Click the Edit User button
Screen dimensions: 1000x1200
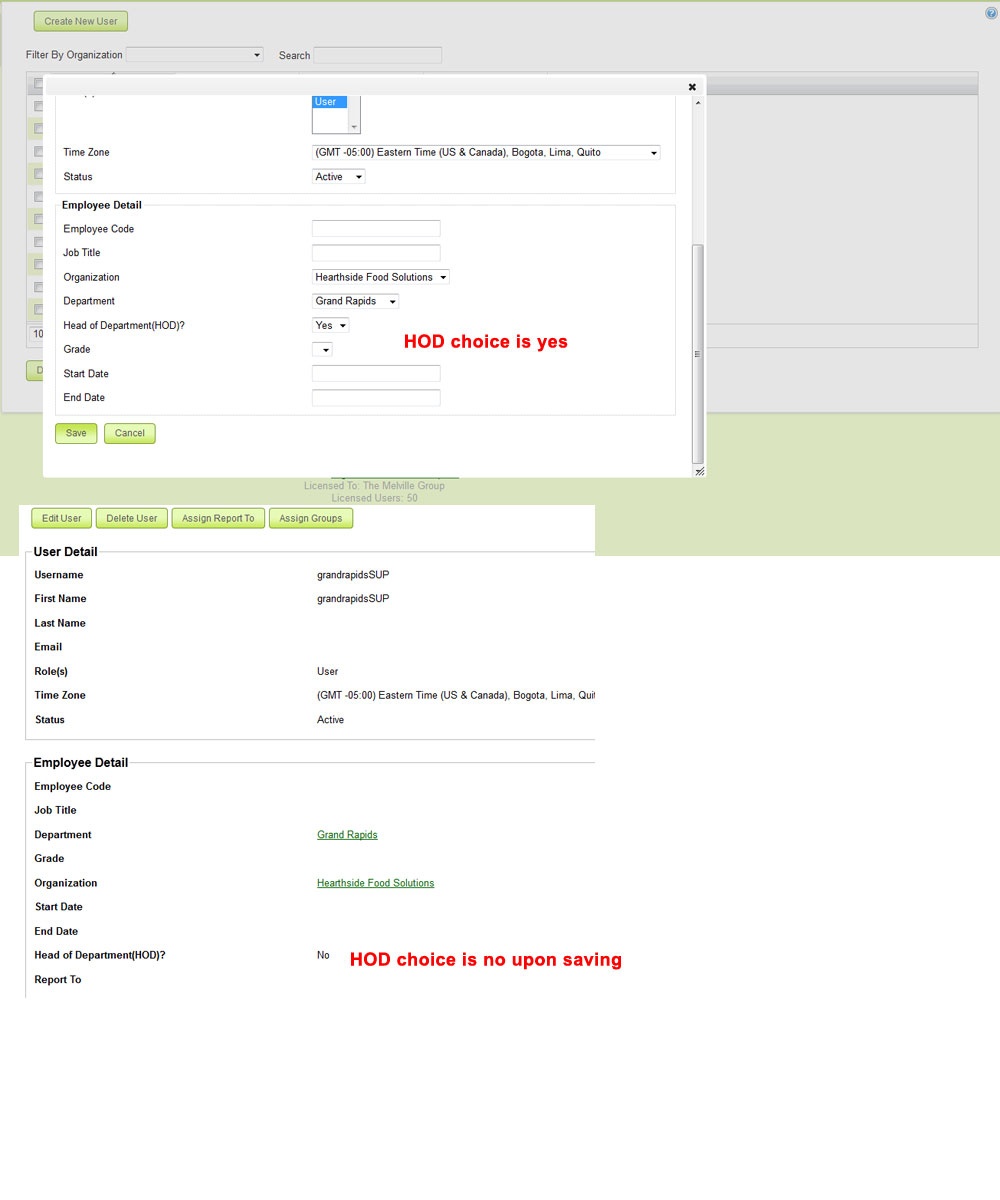[x=62, y=518]
